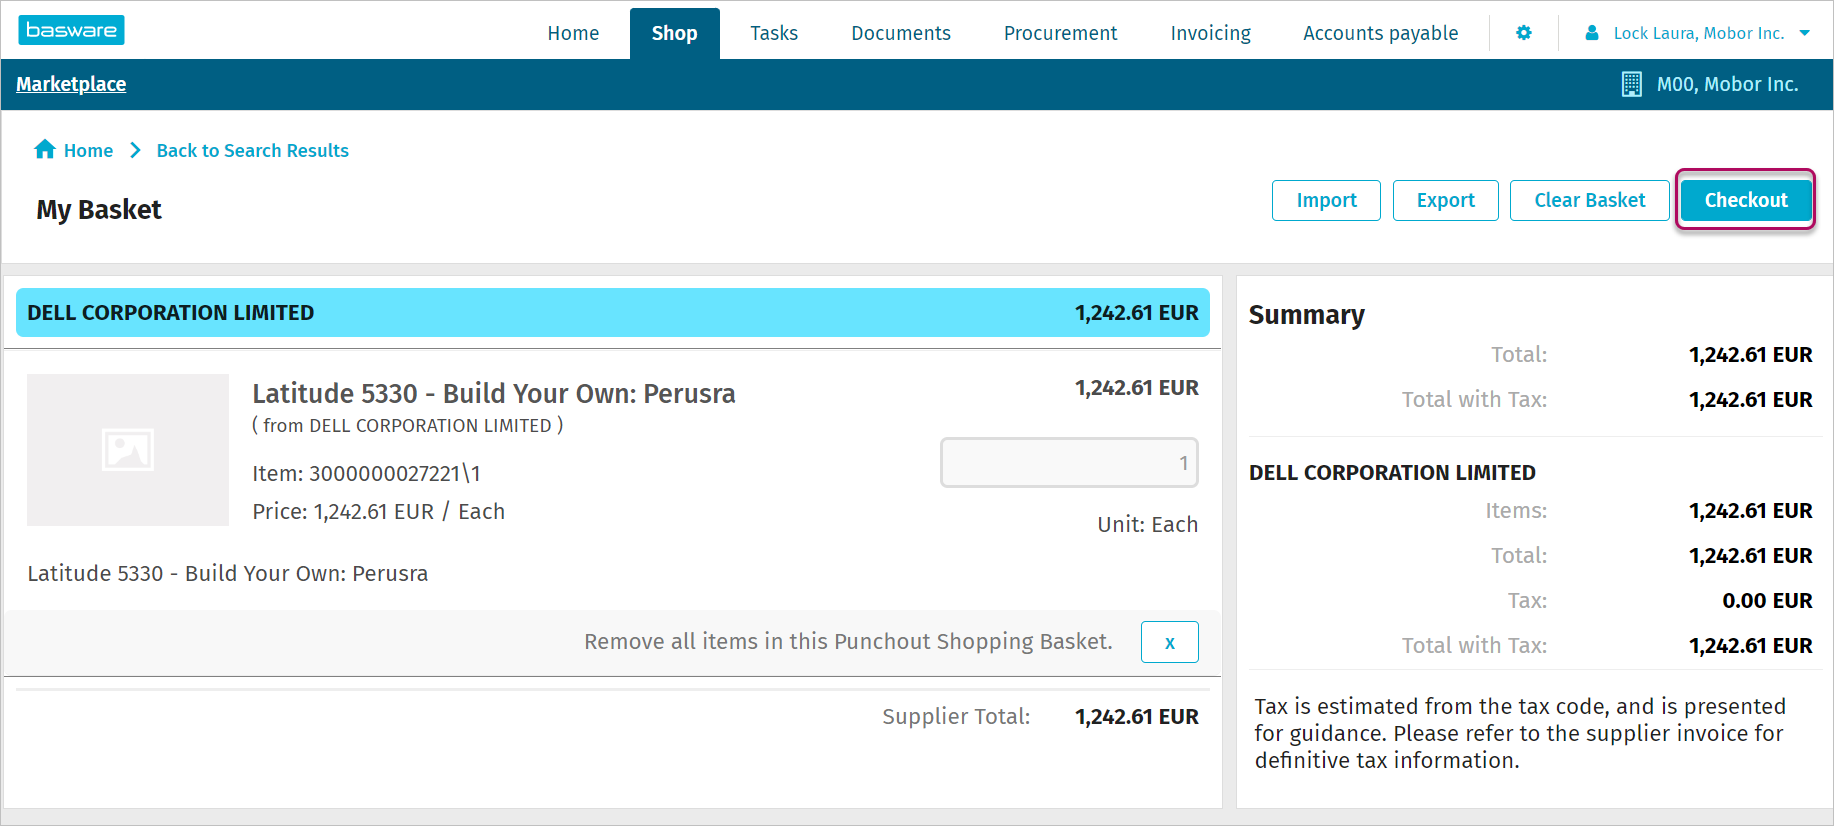Click the breadcrumb chevron separator
This screenshot has width=1834, height=826.
click(x=135, y=150)
